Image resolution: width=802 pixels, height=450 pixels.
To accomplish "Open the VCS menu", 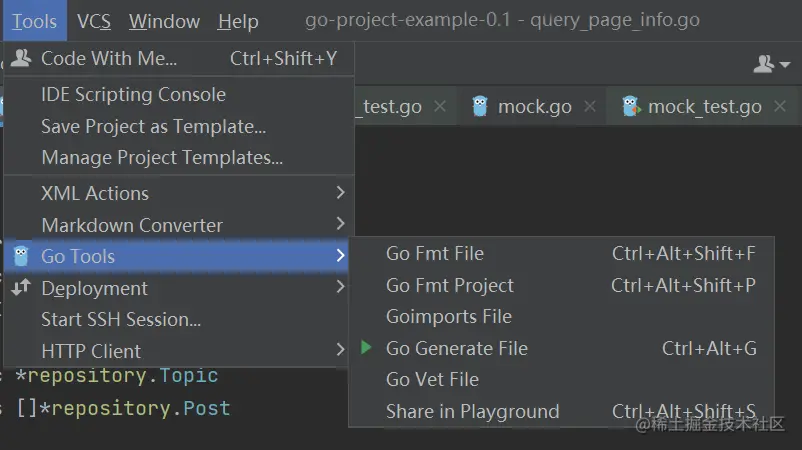I will [x=94, y=21].
